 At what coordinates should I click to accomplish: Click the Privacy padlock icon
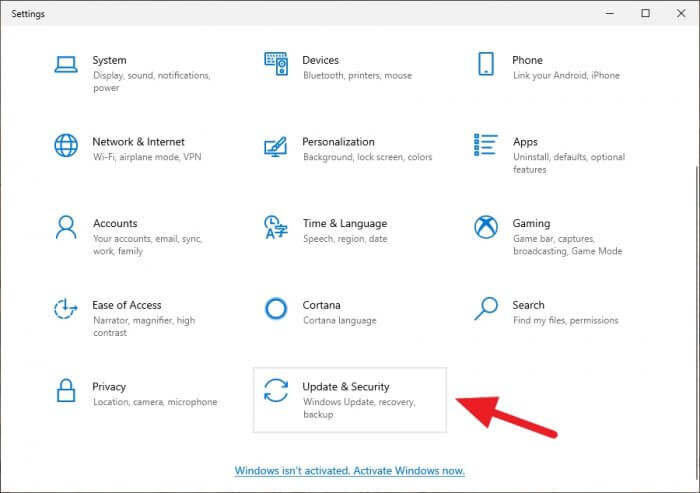66,390
